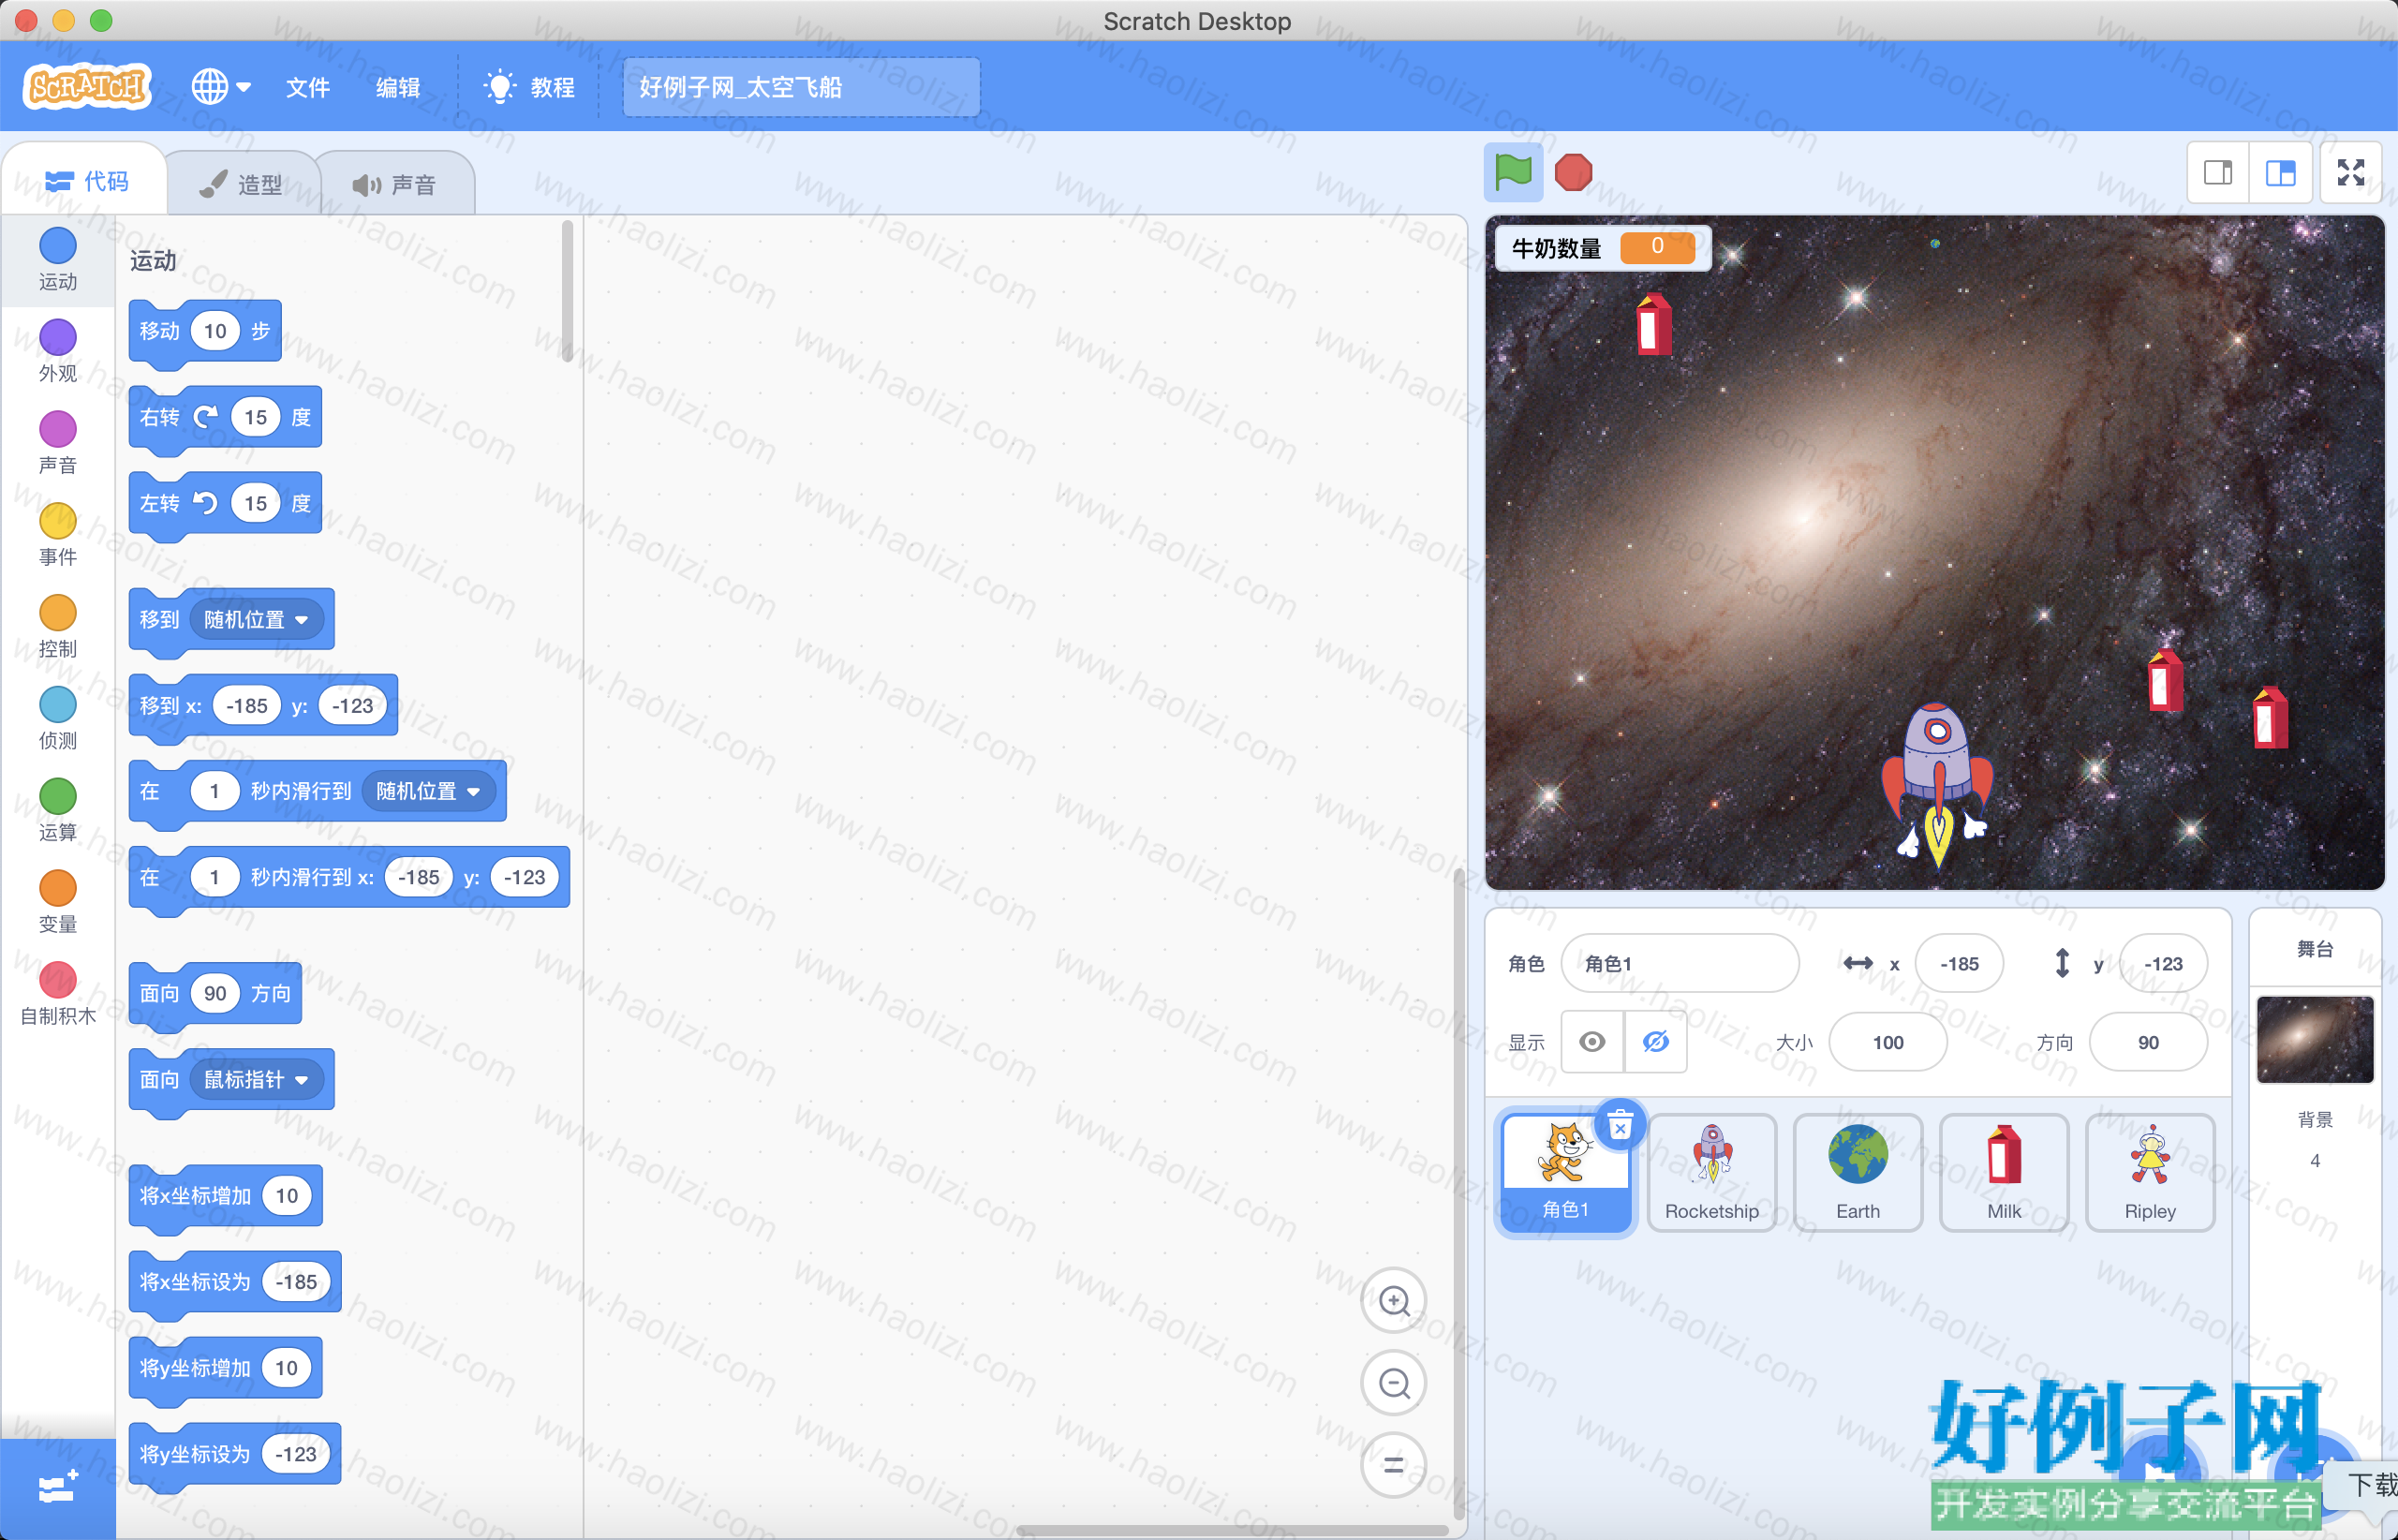Zoom in the code workspace
2398x1540 pixels.
click(x=1394, y=1301)
